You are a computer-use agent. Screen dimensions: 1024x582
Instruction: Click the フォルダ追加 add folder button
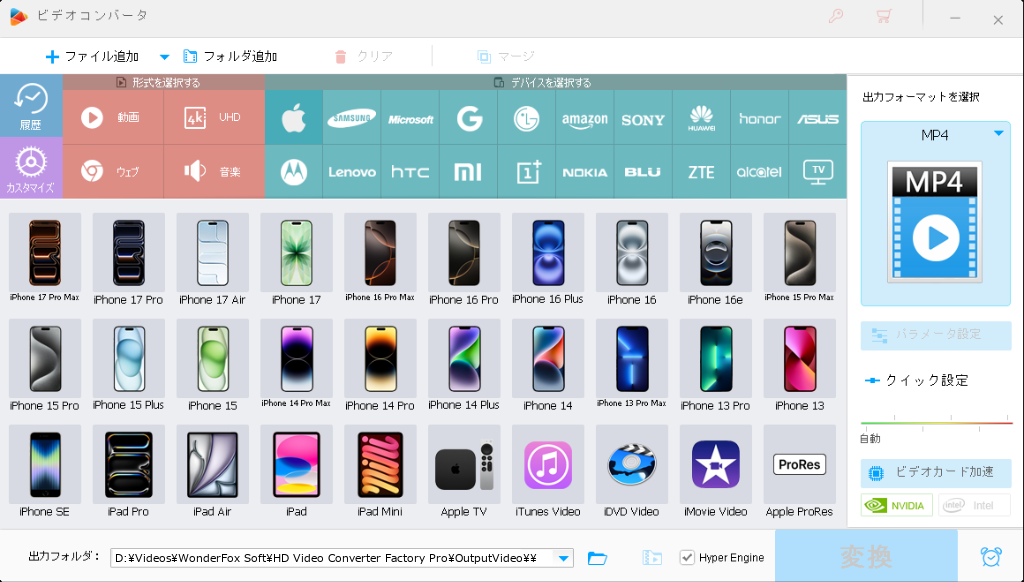coord(230,57)
